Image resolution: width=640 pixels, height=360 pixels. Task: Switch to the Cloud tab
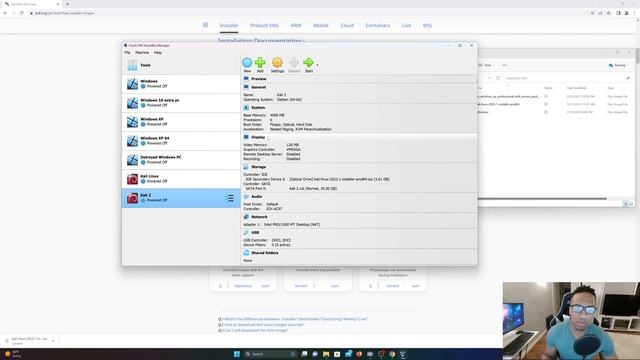[x=347, y=25]
